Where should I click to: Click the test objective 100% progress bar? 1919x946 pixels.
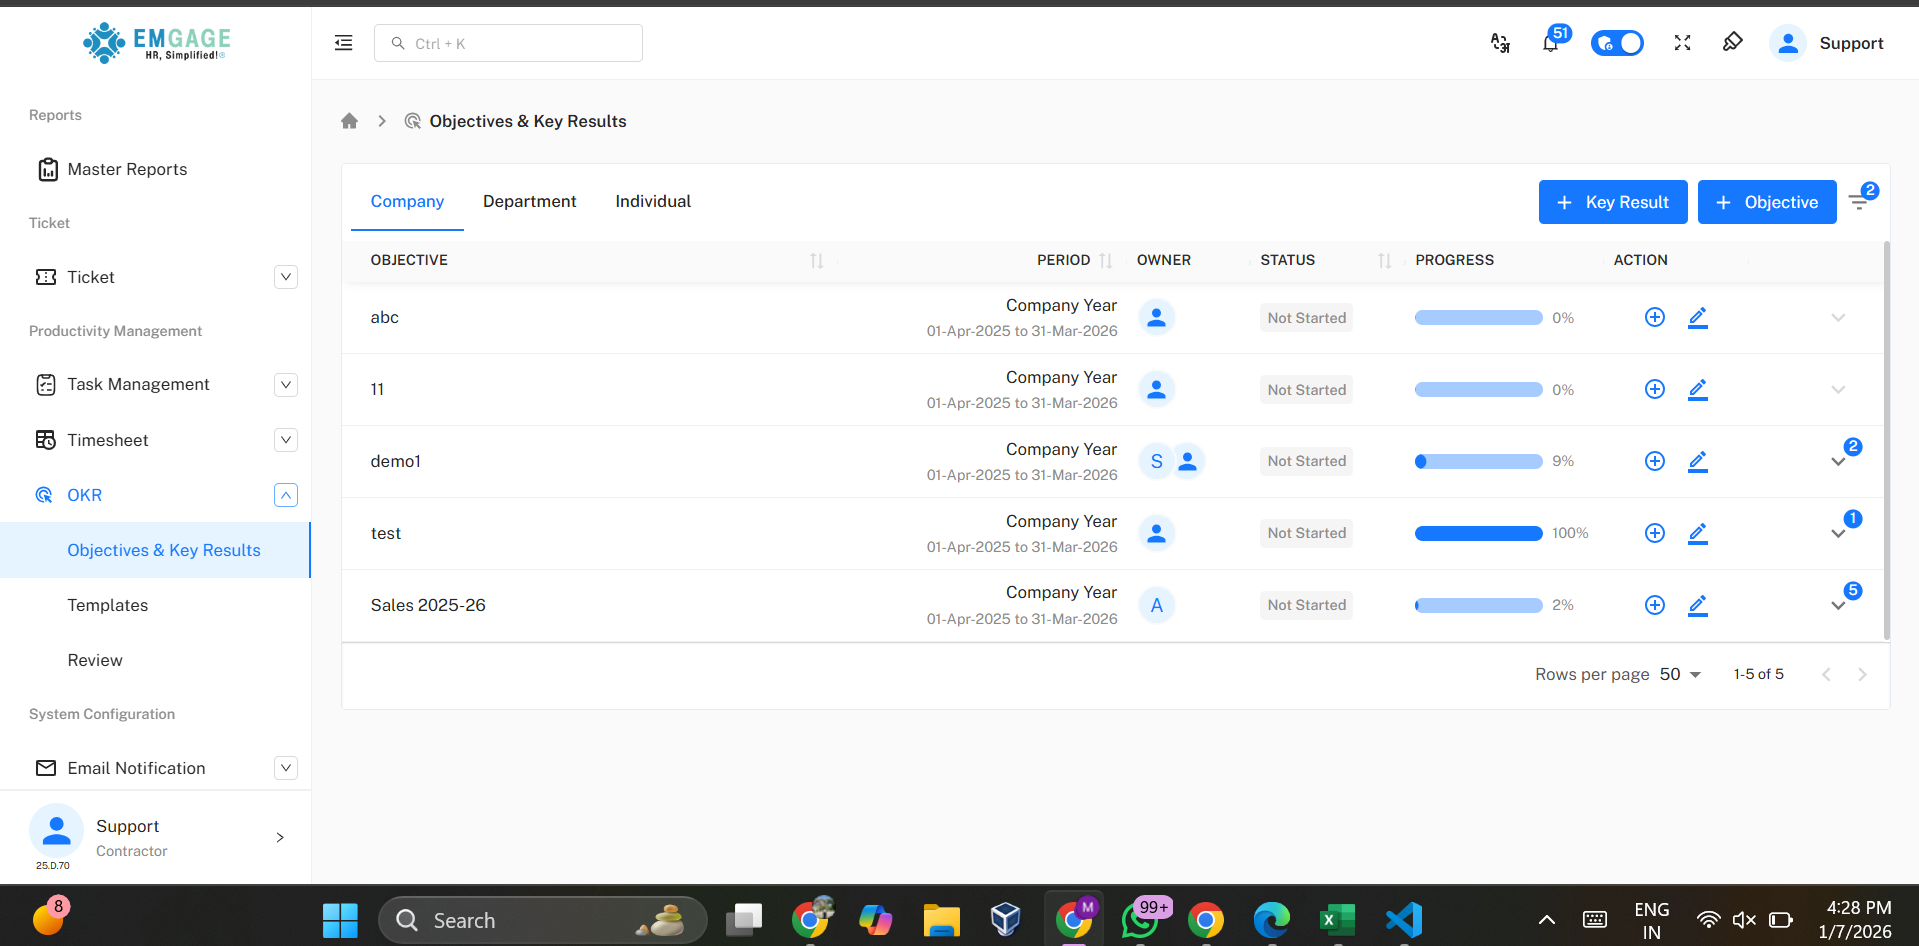1478,533
